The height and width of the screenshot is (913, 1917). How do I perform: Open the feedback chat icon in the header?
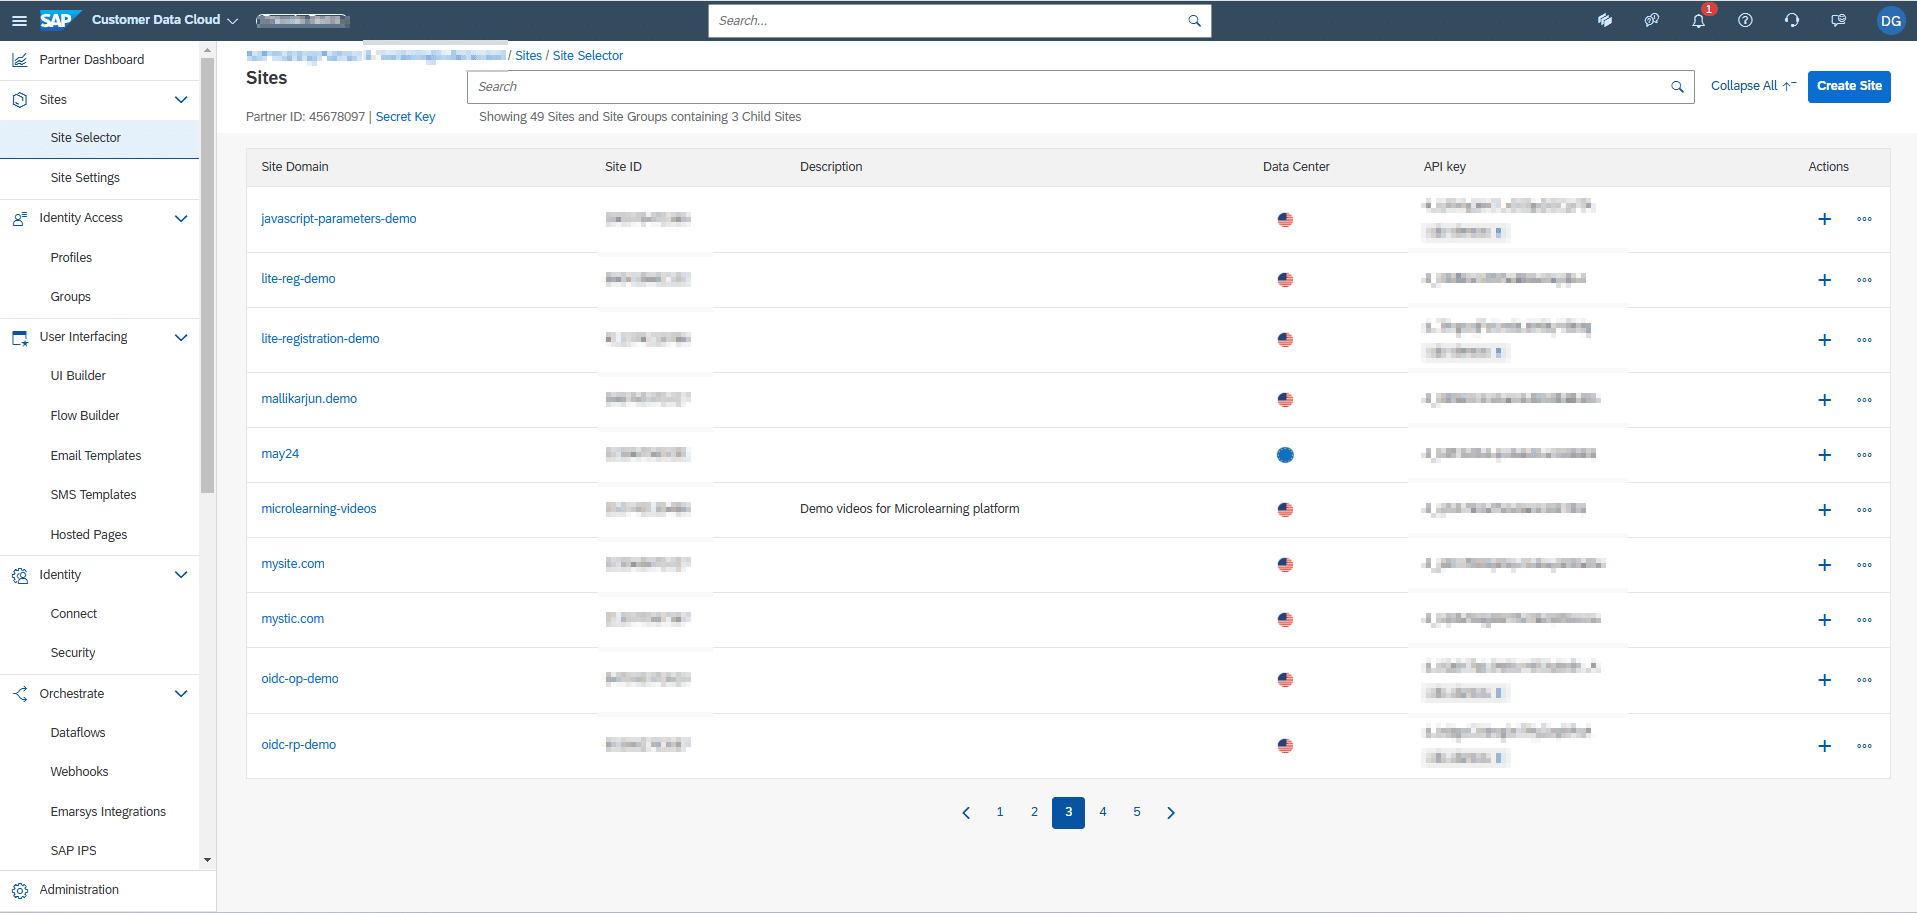click(1838, 20)
